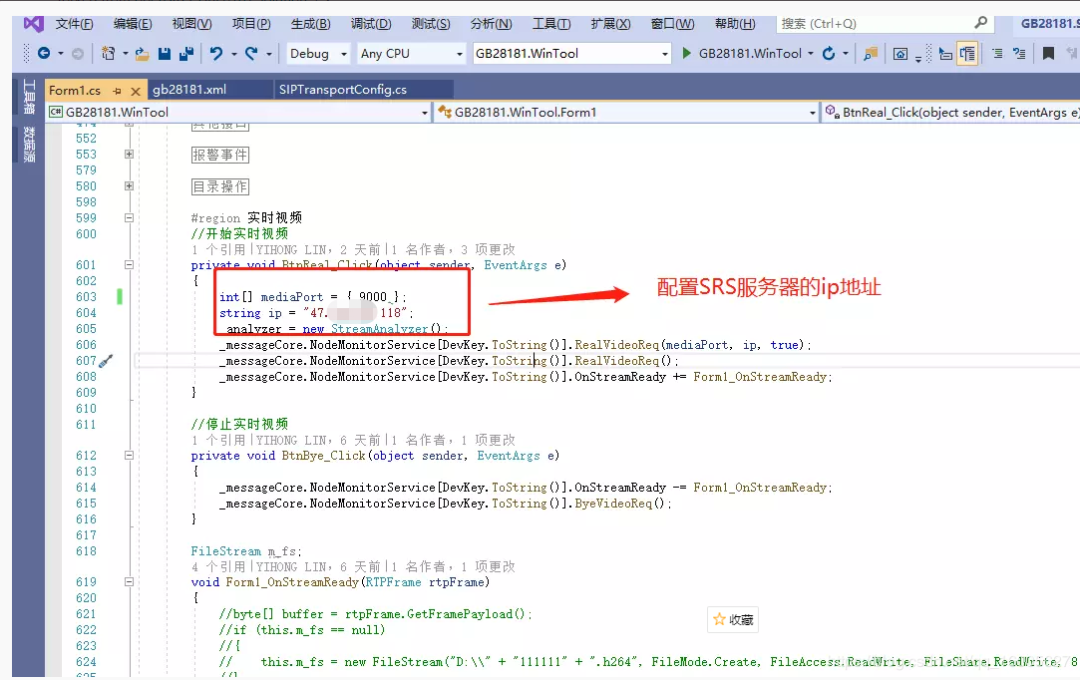Open the GB28181.WinTool project scope dropdown
The height and width of the screenshot is (680, 1080).
(x=238, y=112)
